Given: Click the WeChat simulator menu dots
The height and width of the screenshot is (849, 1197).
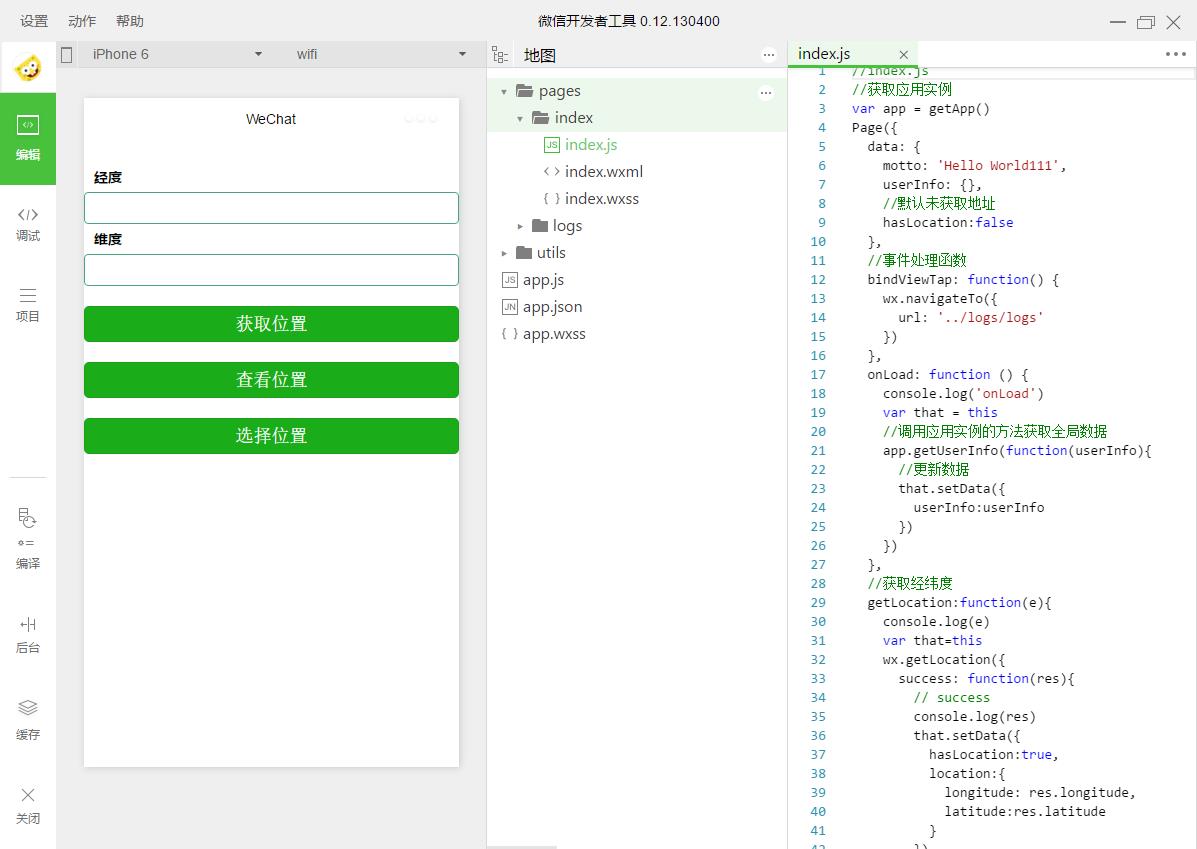Looking at the screenshot, I should (x=421, y=118).
